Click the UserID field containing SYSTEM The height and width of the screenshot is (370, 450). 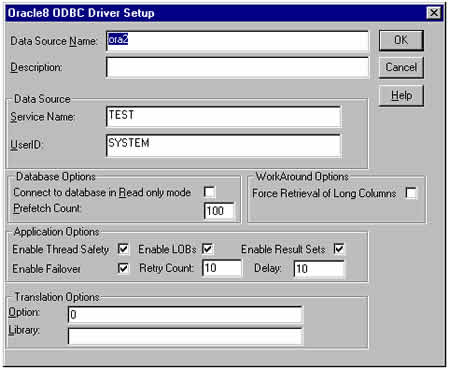[223, 145]
